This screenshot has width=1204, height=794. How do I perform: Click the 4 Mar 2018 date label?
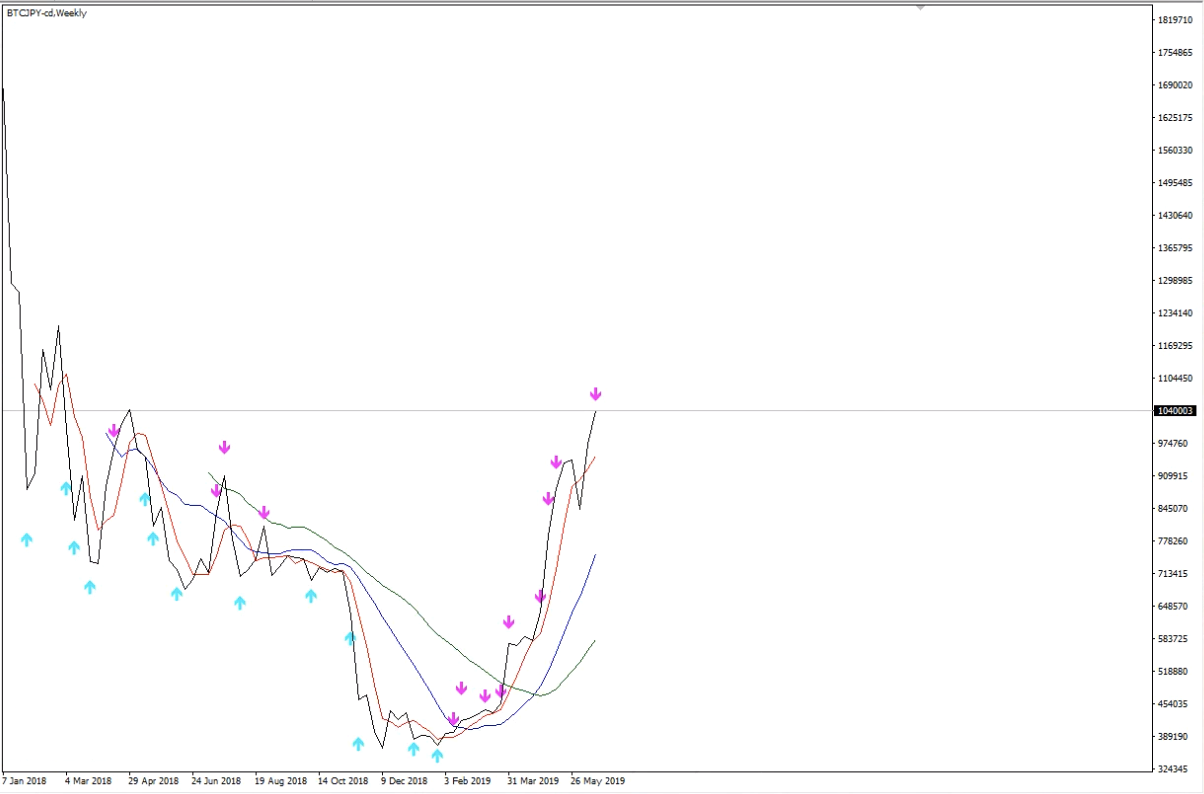coord(89,781)
